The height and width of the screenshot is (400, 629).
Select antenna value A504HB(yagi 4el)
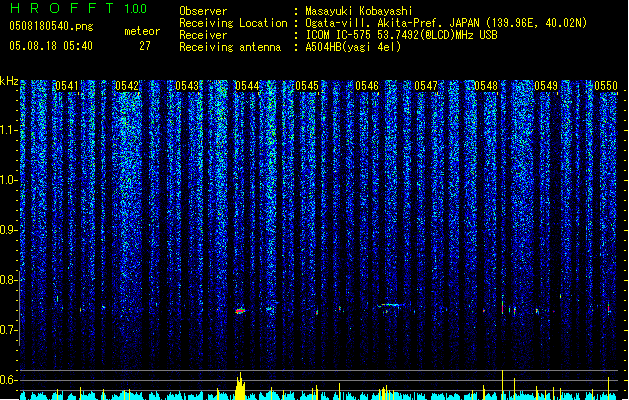coord(353,47)
